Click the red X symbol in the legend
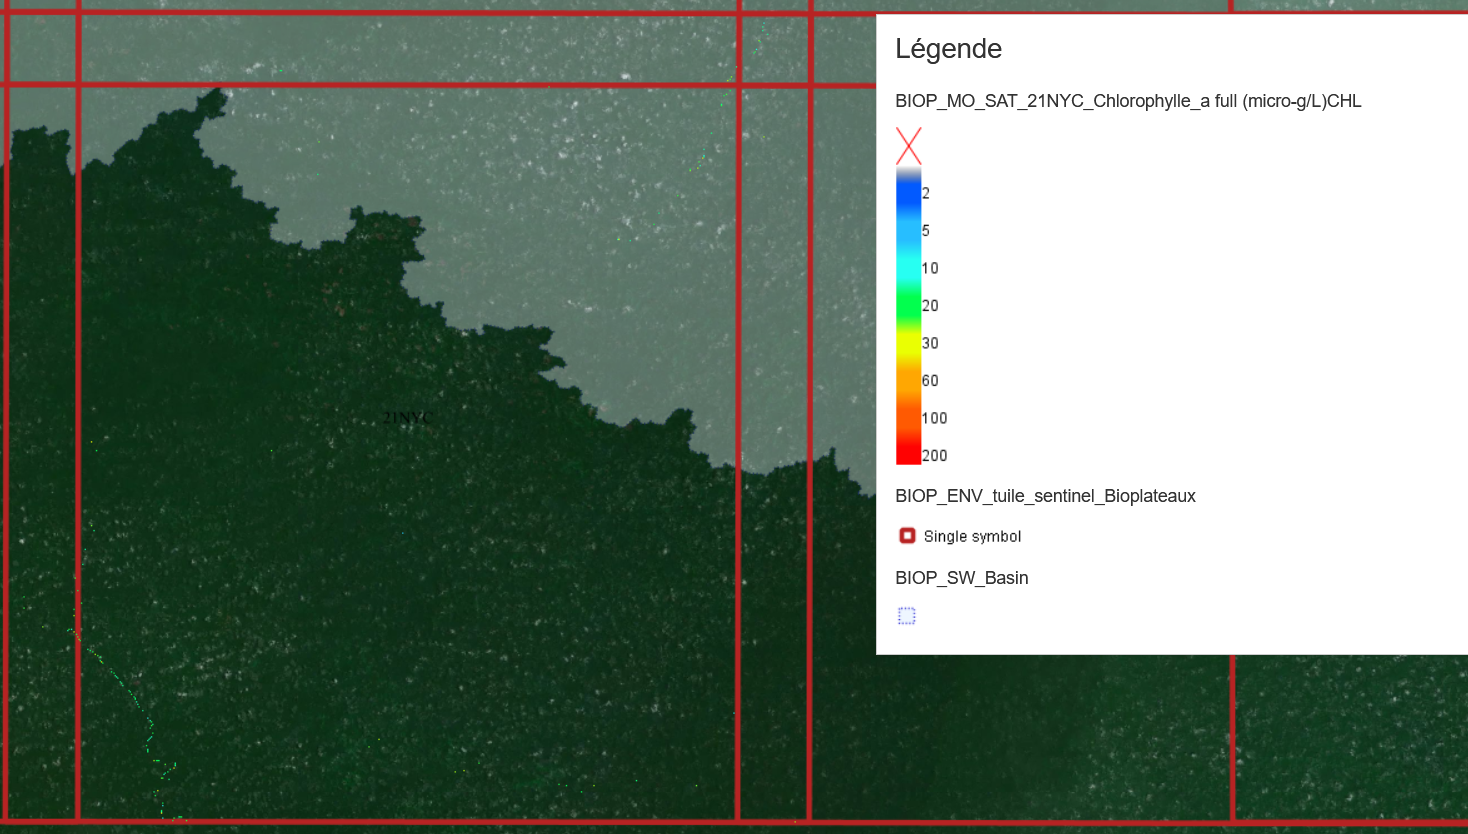The width and height of the screenshot is (1468, 834). (908, 146)
